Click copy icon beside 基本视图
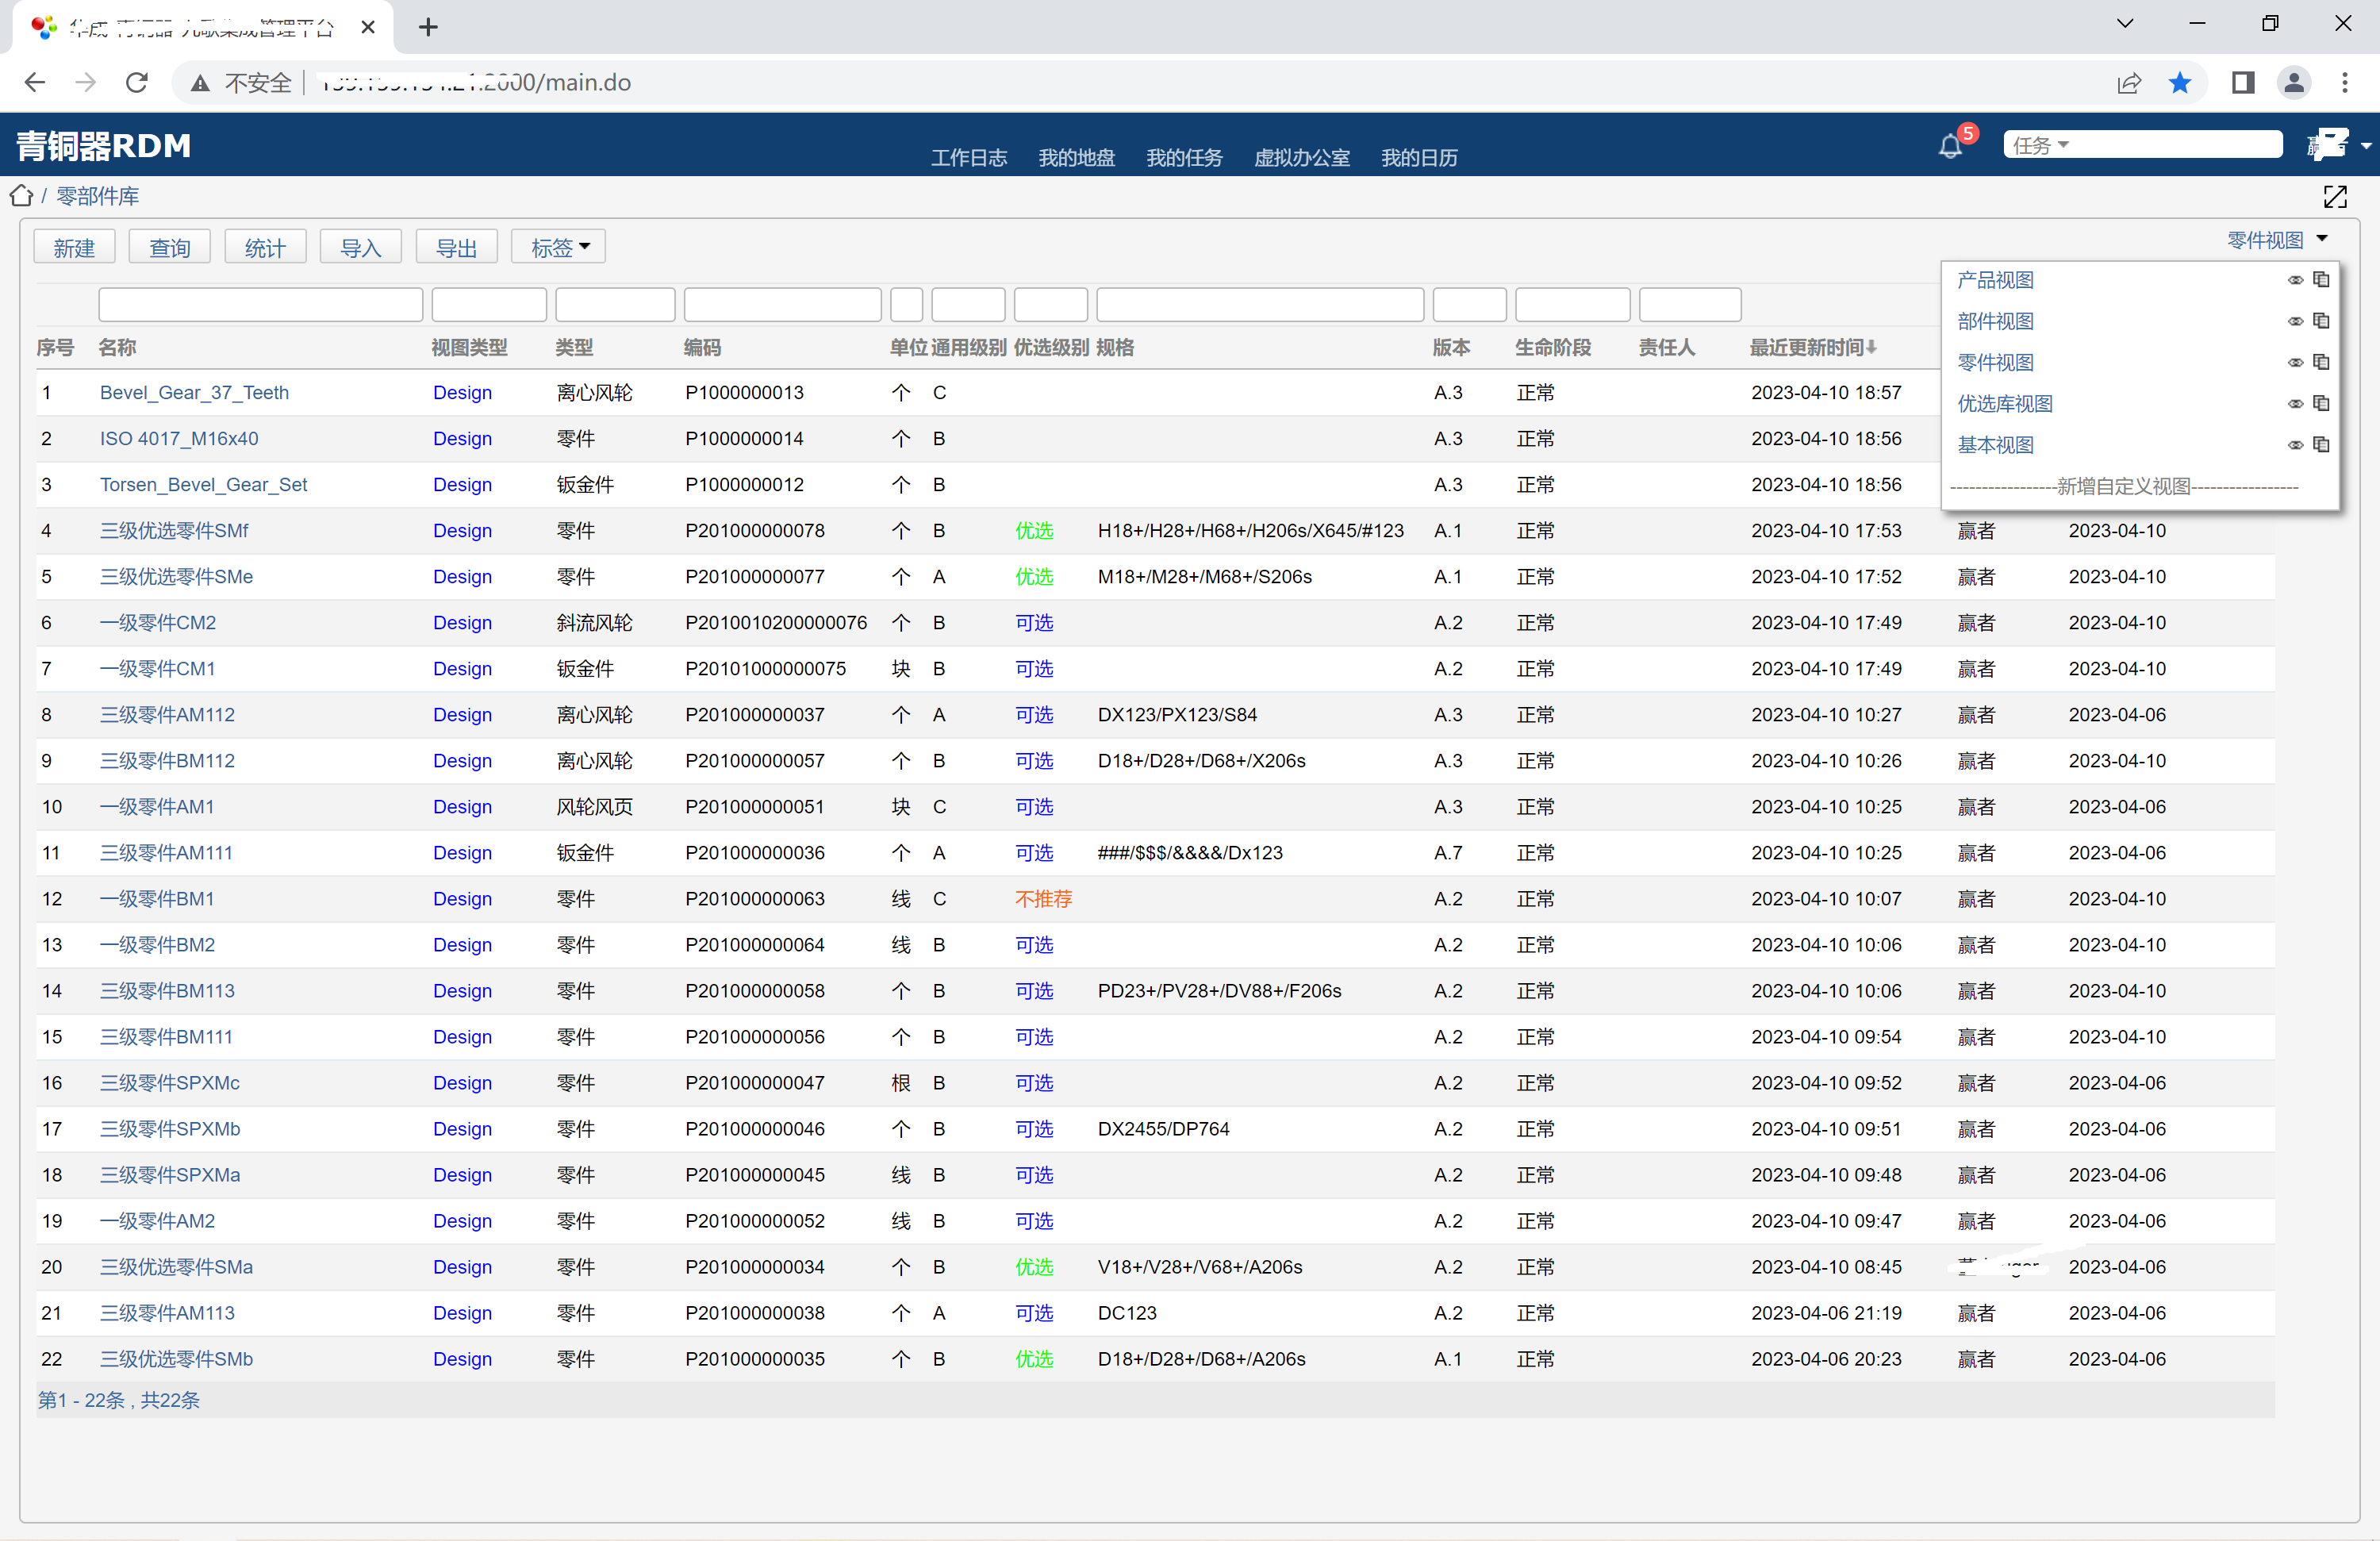Screen dimensions: 2380x1541 point(2322,445)
